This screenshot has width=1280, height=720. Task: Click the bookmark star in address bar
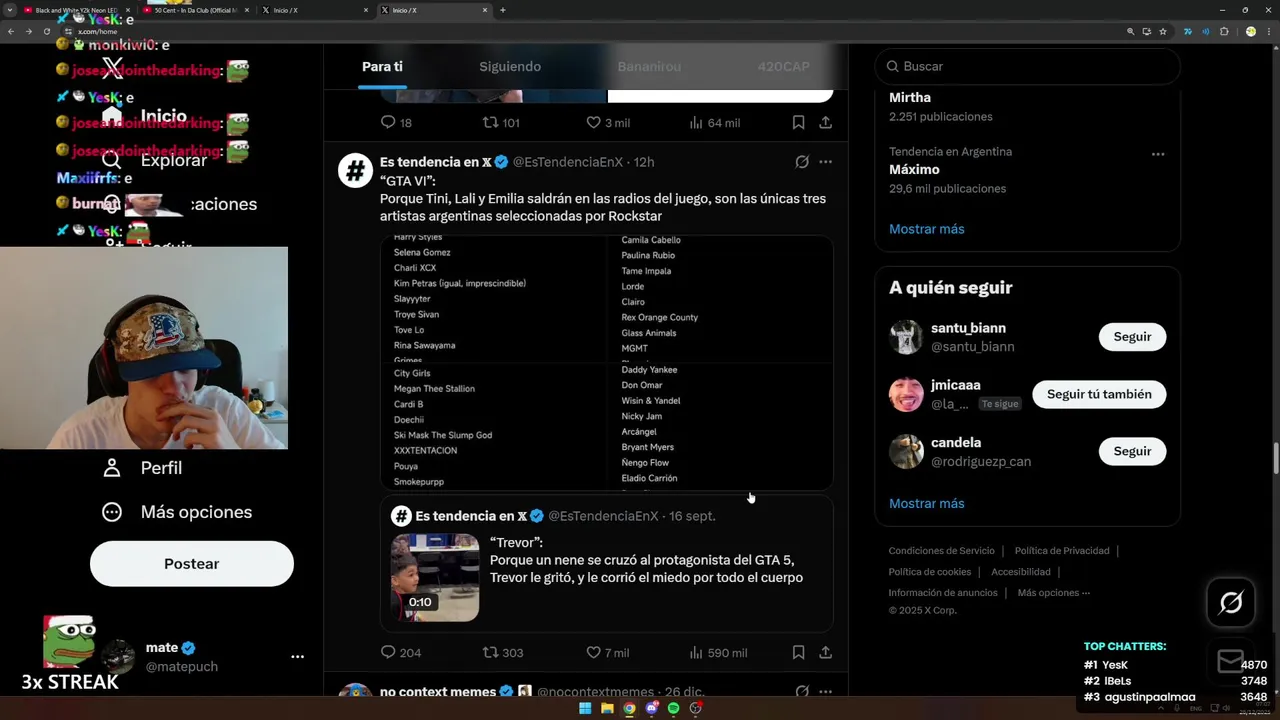[1163, 31]
